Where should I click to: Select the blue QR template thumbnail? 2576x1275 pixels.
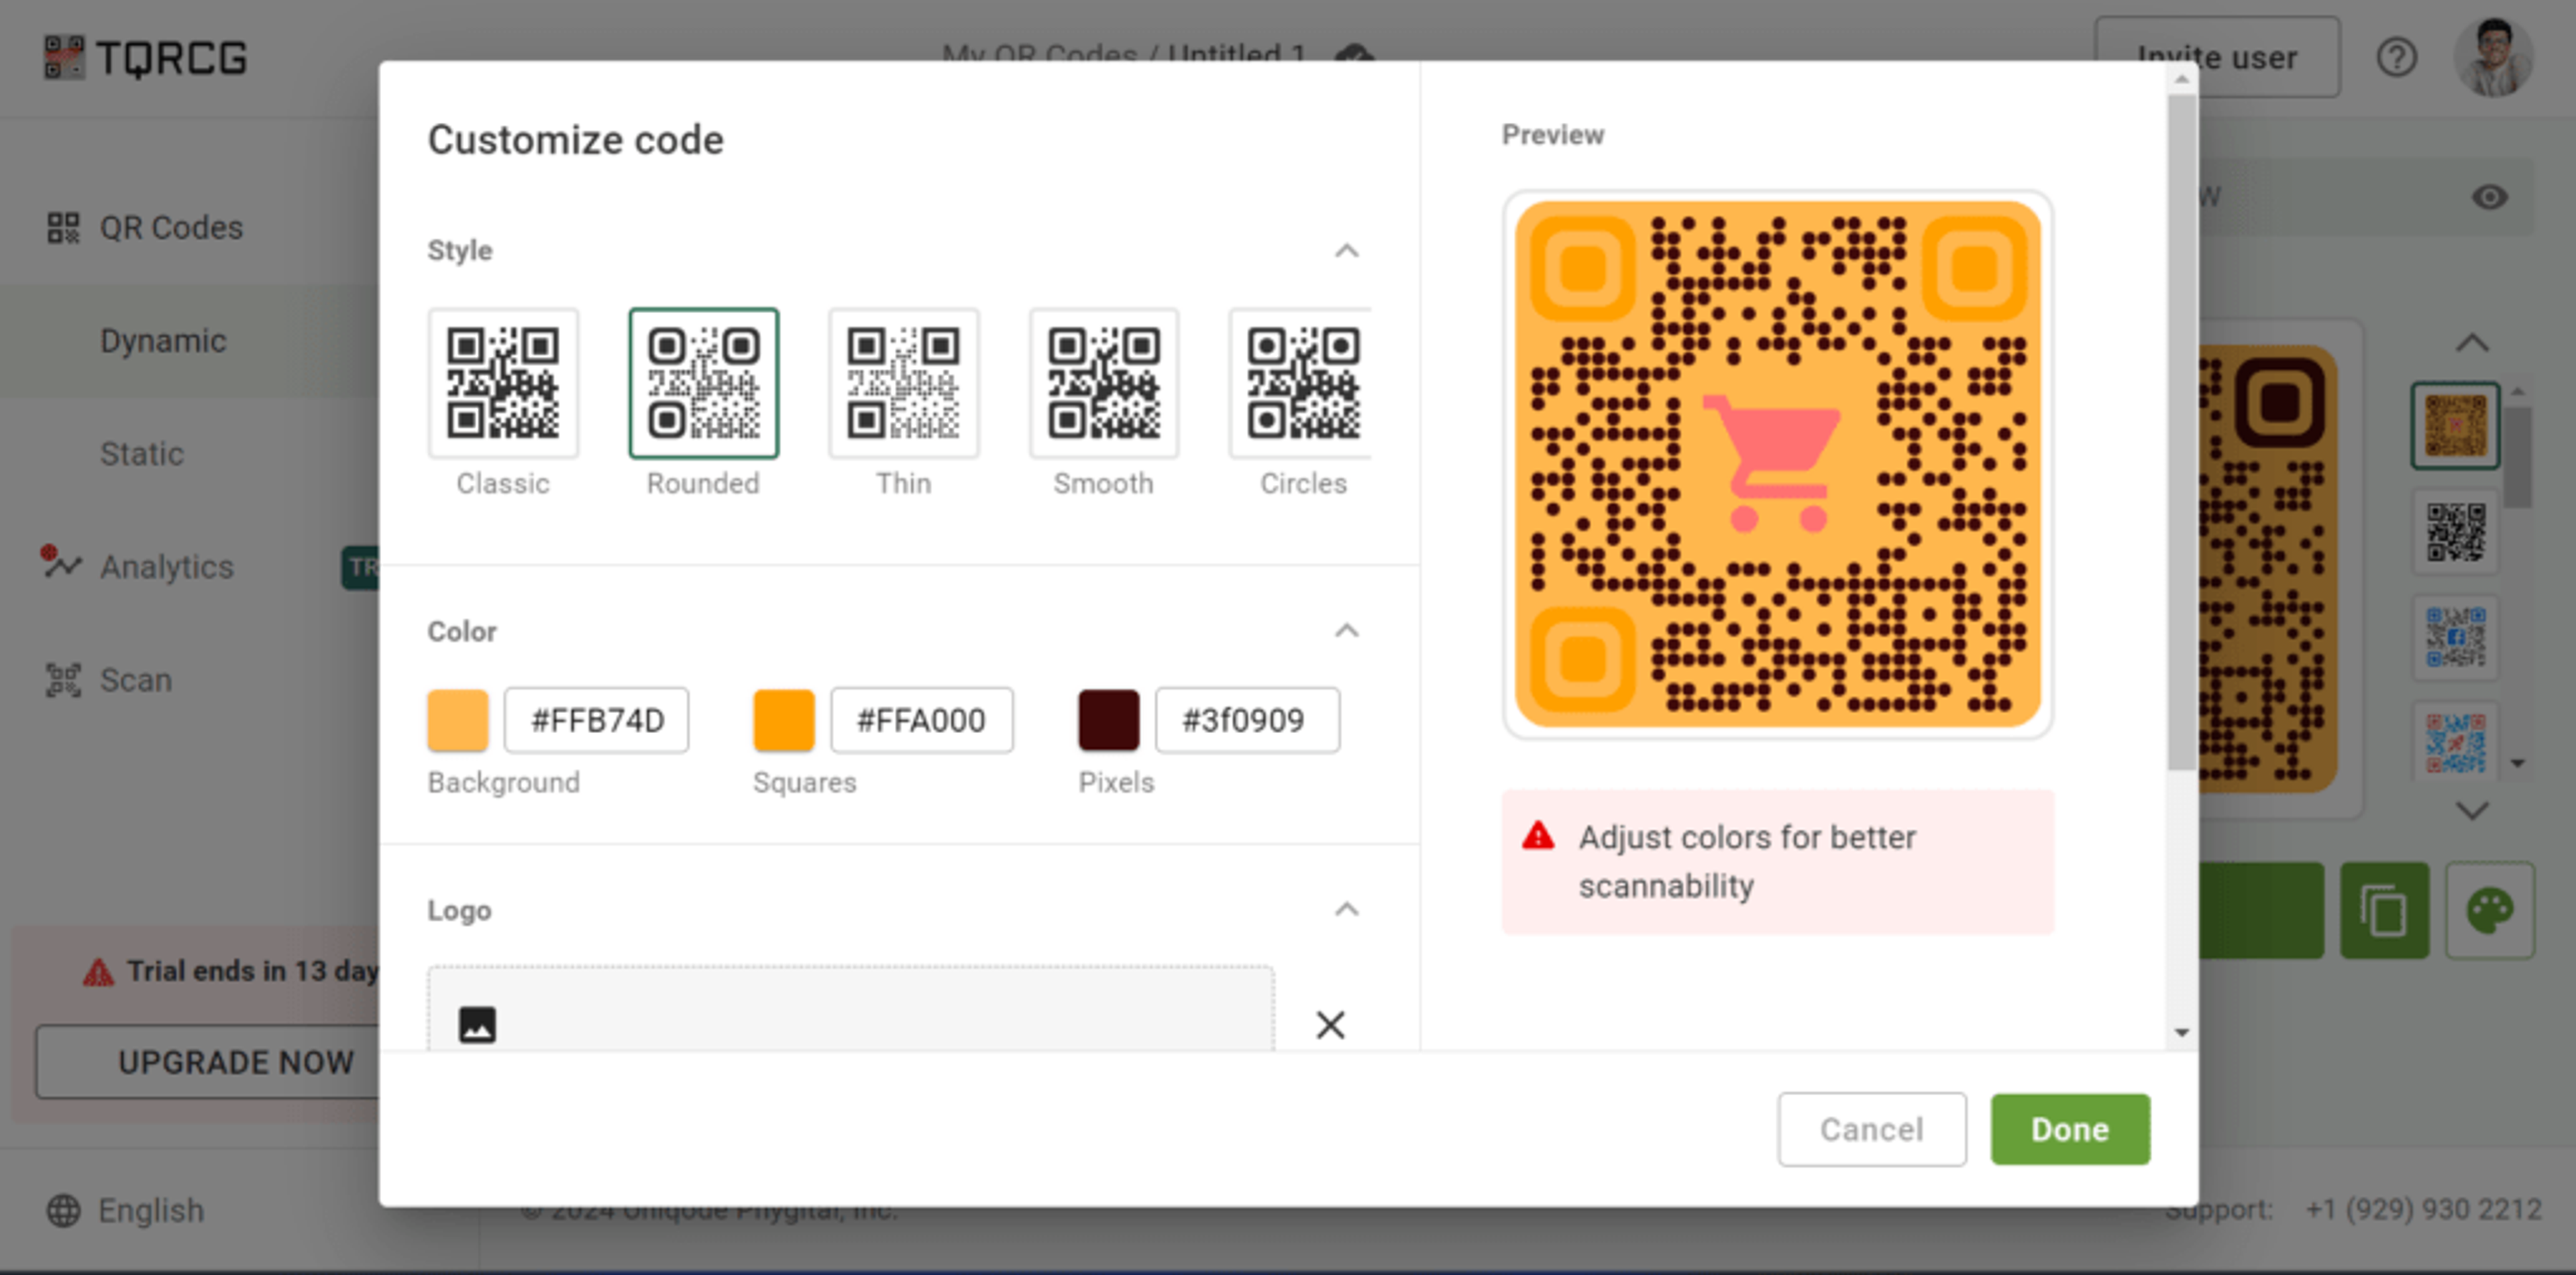[2455, 637]
